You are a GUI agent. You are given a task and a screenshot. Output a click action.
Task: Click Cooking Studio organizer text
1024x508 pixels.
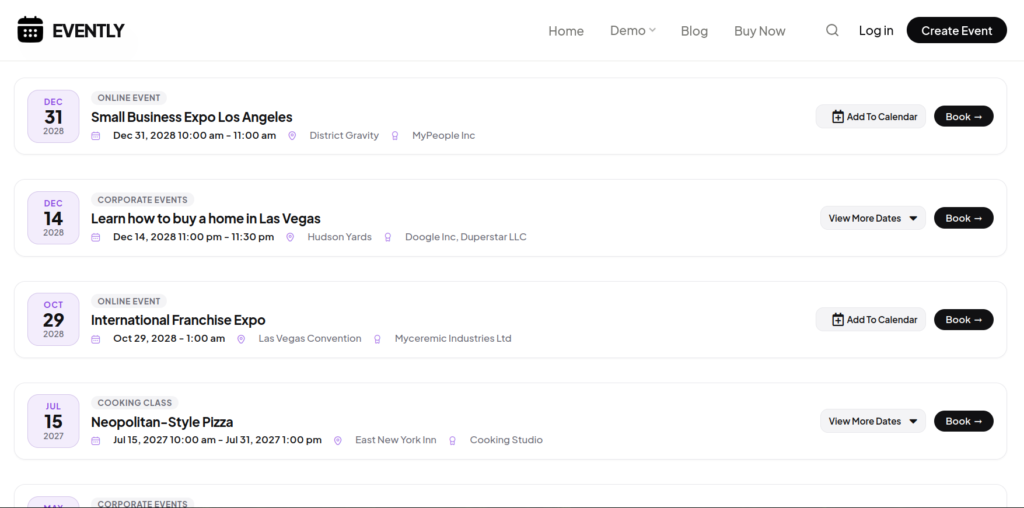click(506, 439)
